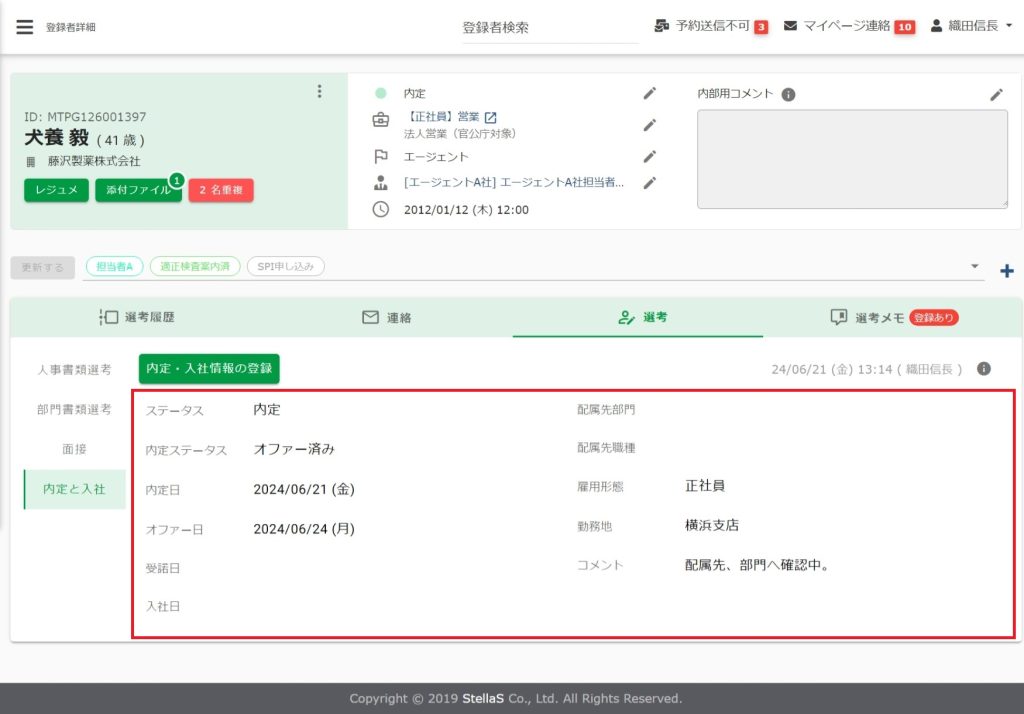The width and height of the screenshot is (1024, 714).
Task: Switch to the 選考履歴 tab
Action: (138, 317)
